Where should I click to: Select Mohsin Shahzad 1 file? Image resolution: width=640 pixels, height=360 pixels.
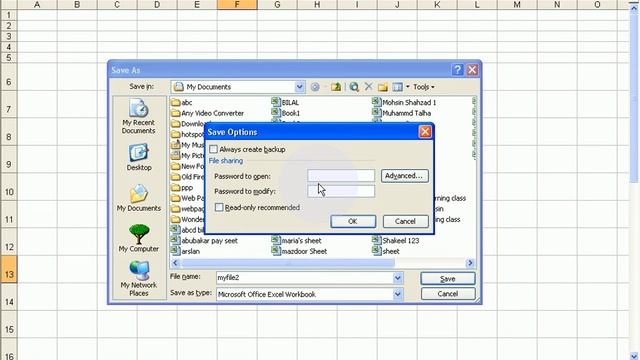[404, 102]
